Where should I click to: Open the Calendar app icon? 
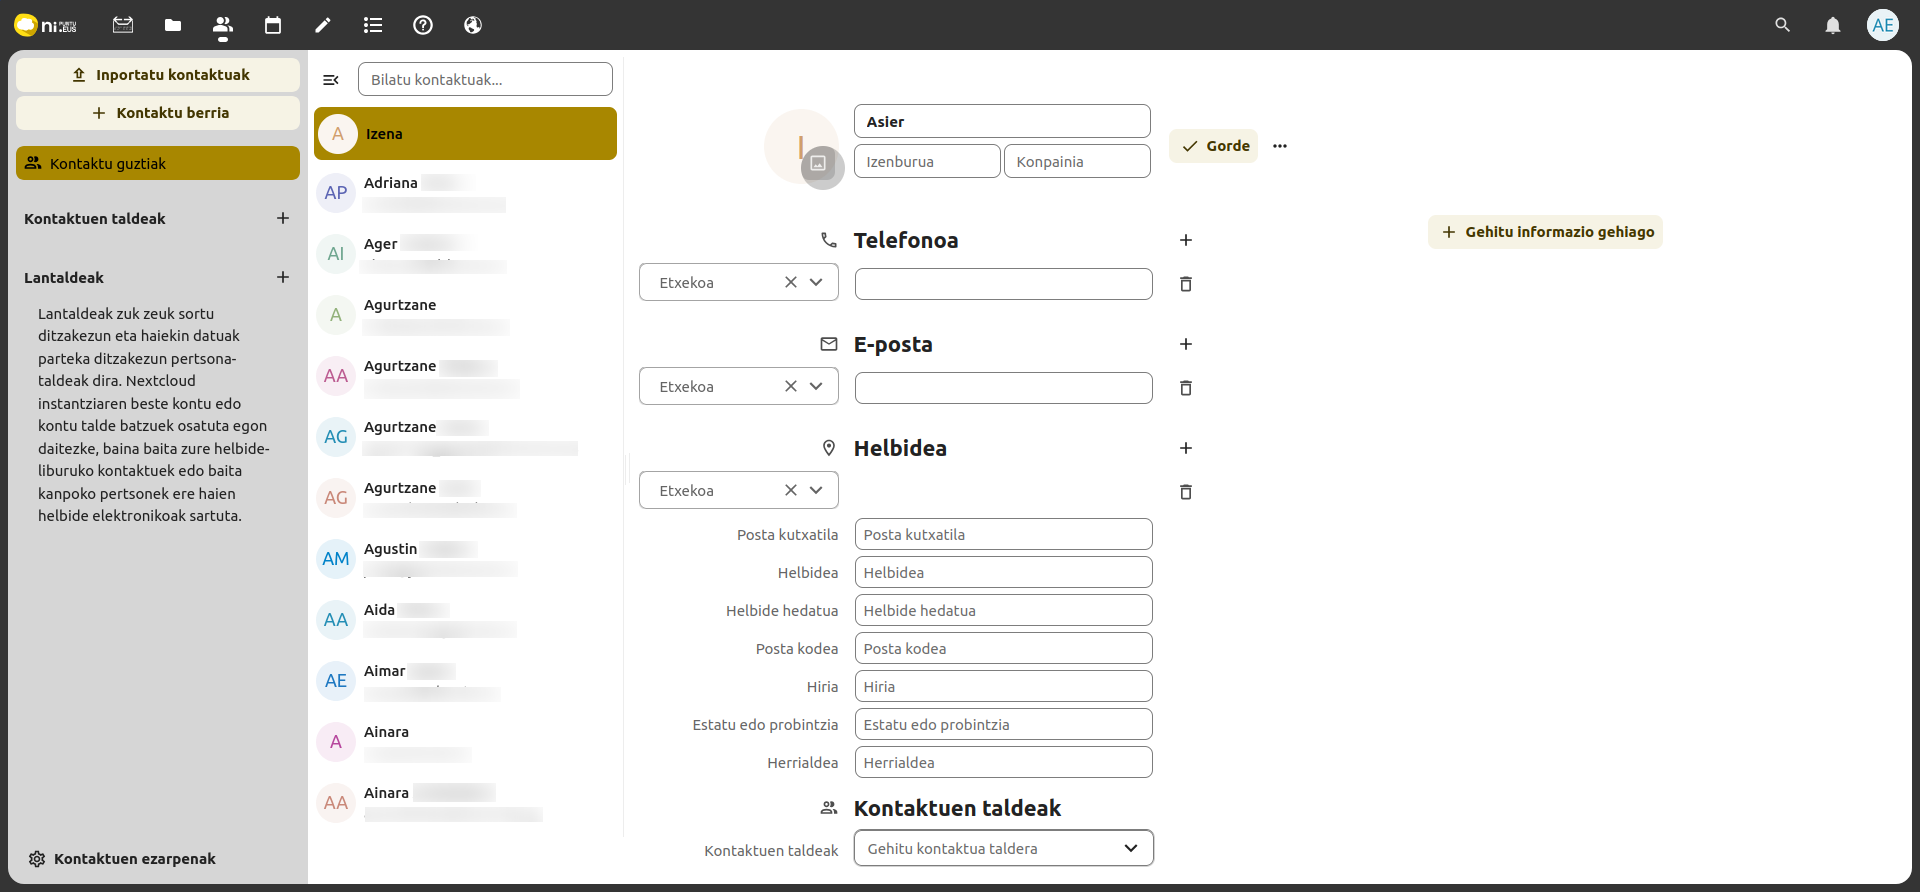(x=273, y=25)
